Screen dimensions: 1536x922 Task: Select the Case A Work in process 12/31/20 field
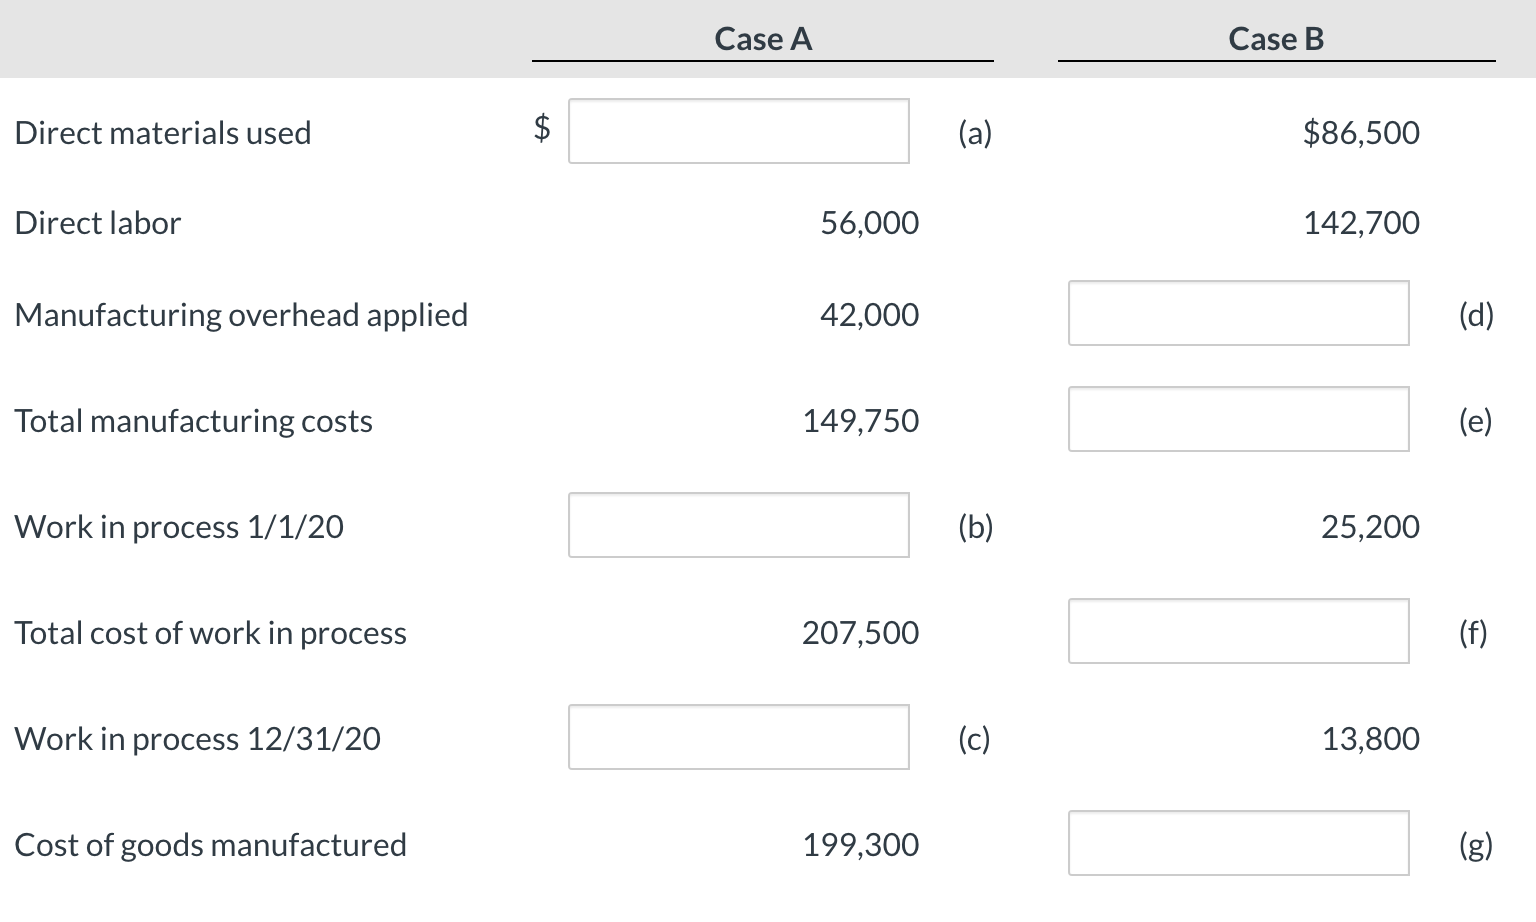click(x=738, y=737)
